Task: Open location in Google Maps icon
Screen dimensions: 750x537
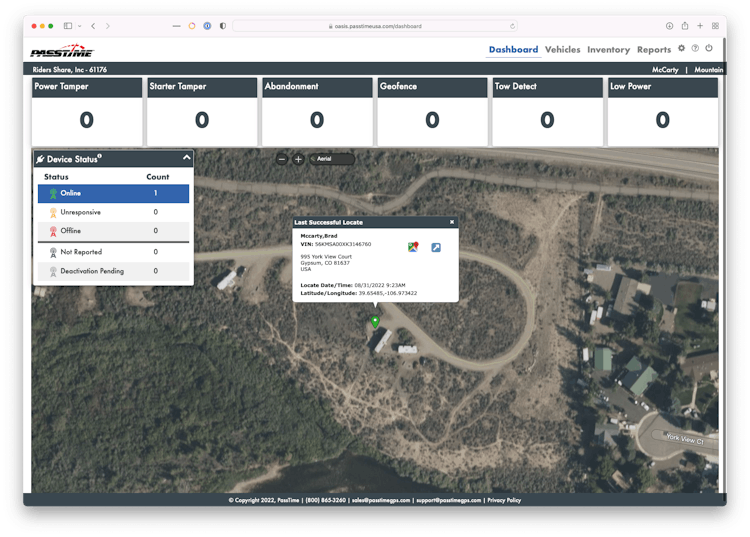Action: [413, 247]
